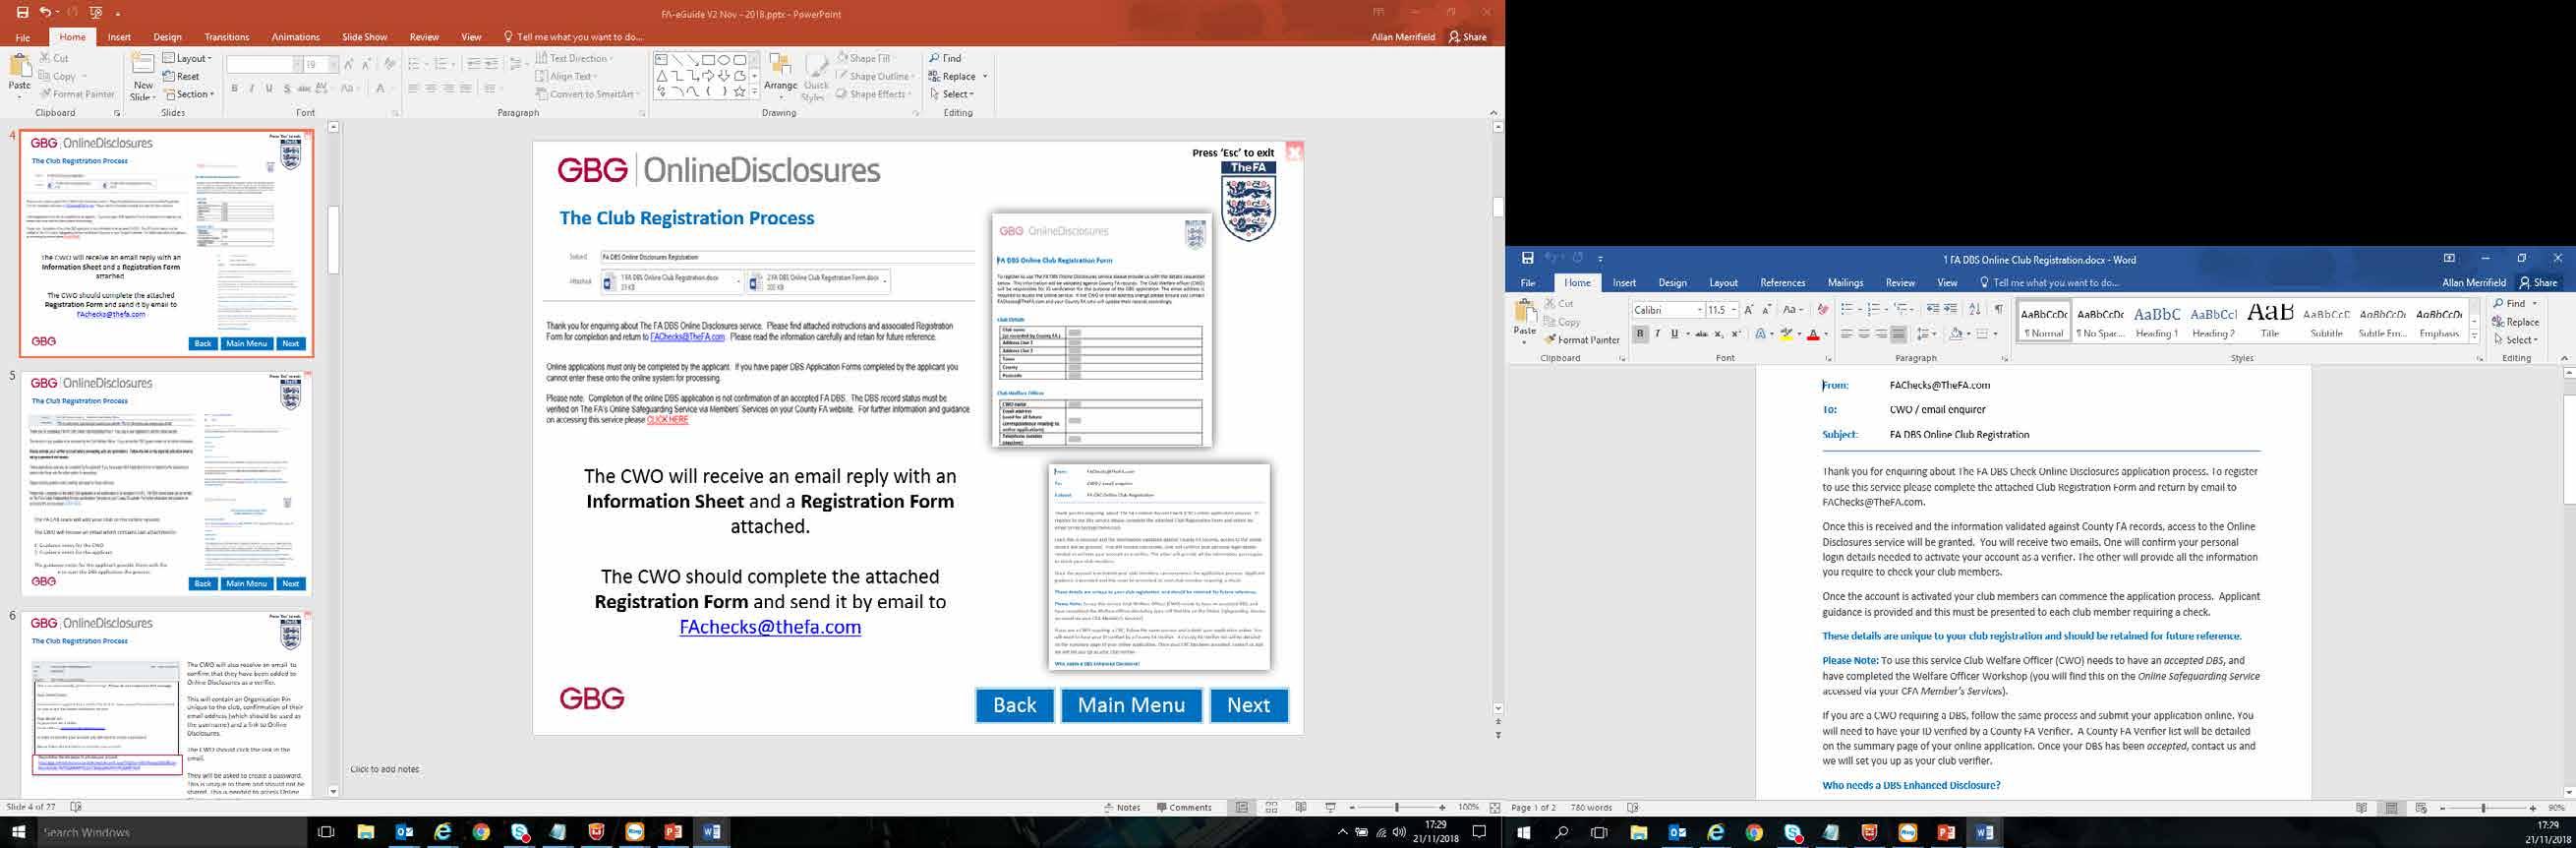Switch Word to Web Layout view
Image resolution: width=2576 pixels, height=848 pixels.
(2421, 808)
